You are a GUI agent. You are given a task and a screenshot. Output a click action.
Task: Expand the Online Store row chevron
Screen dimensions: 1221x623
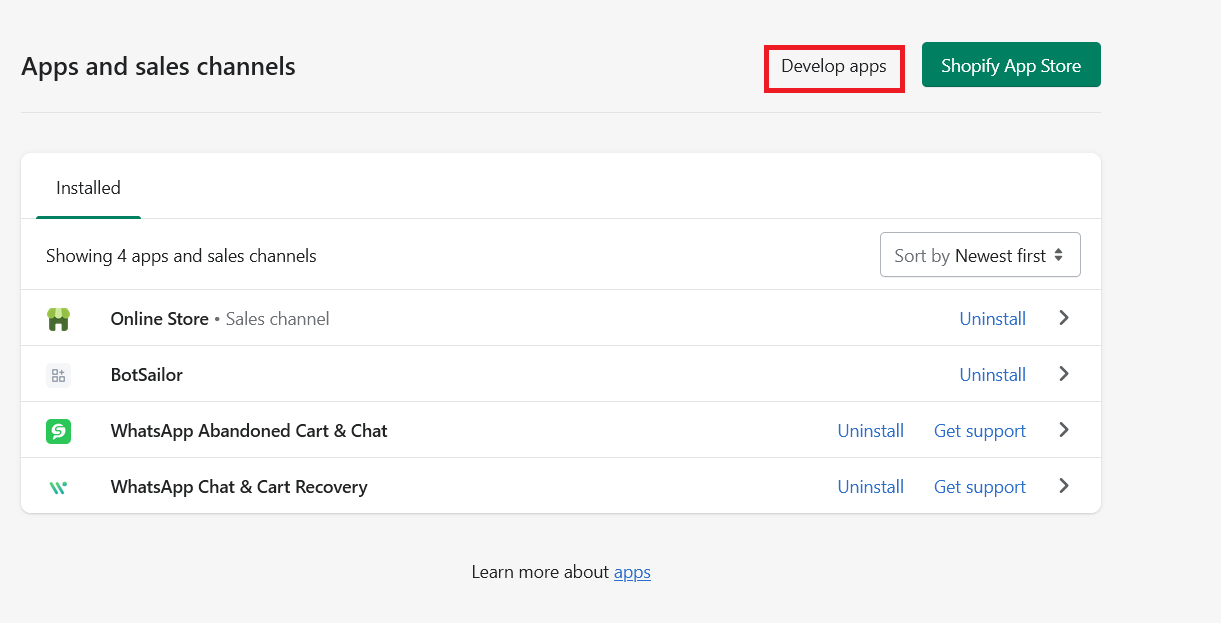click(x=1064, y=318)
